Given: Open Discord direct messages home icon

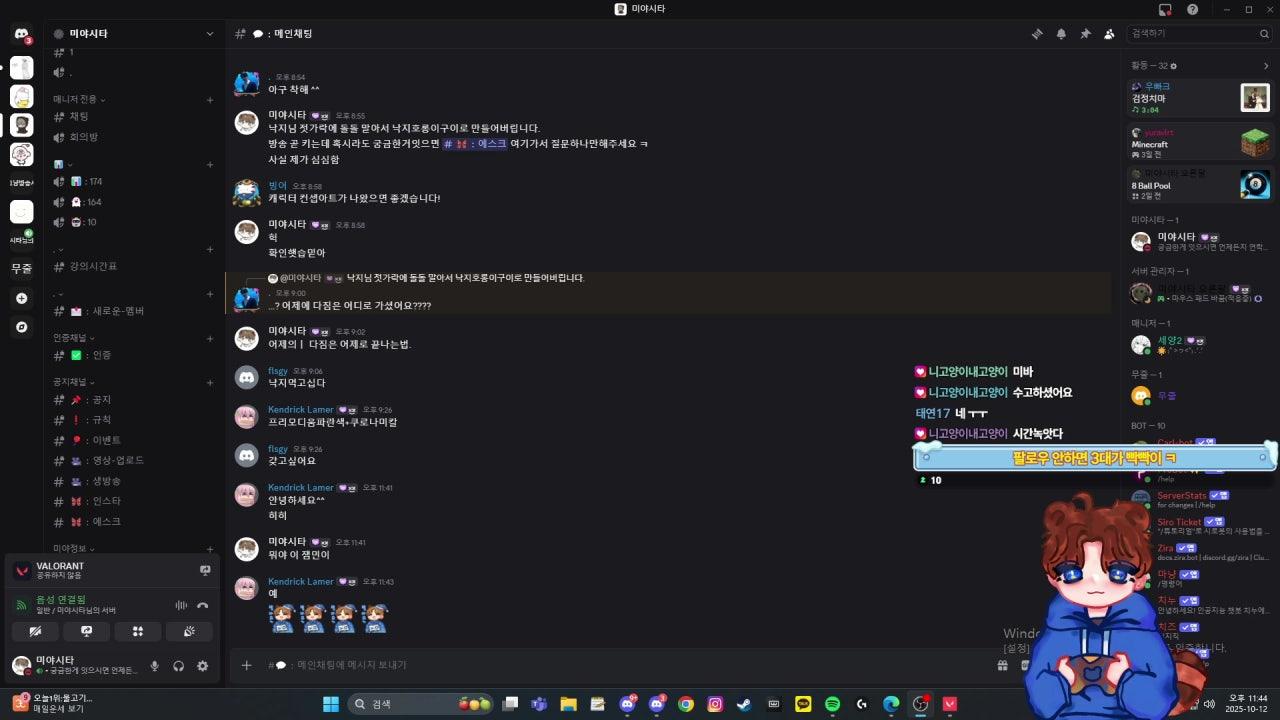Looking at the screenshot, I should click(x=21, y=34).
